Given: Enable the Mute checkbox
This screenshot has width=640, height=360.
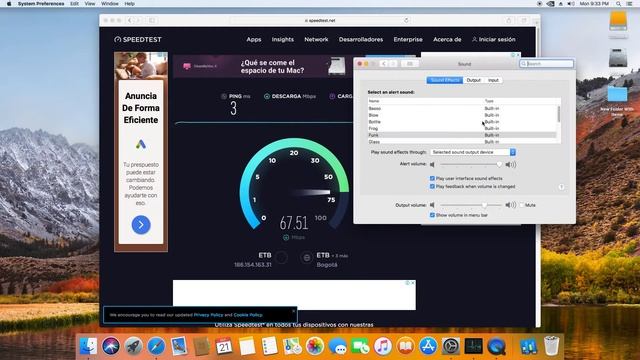Looking at the screenshot, I should pos(522,205).
